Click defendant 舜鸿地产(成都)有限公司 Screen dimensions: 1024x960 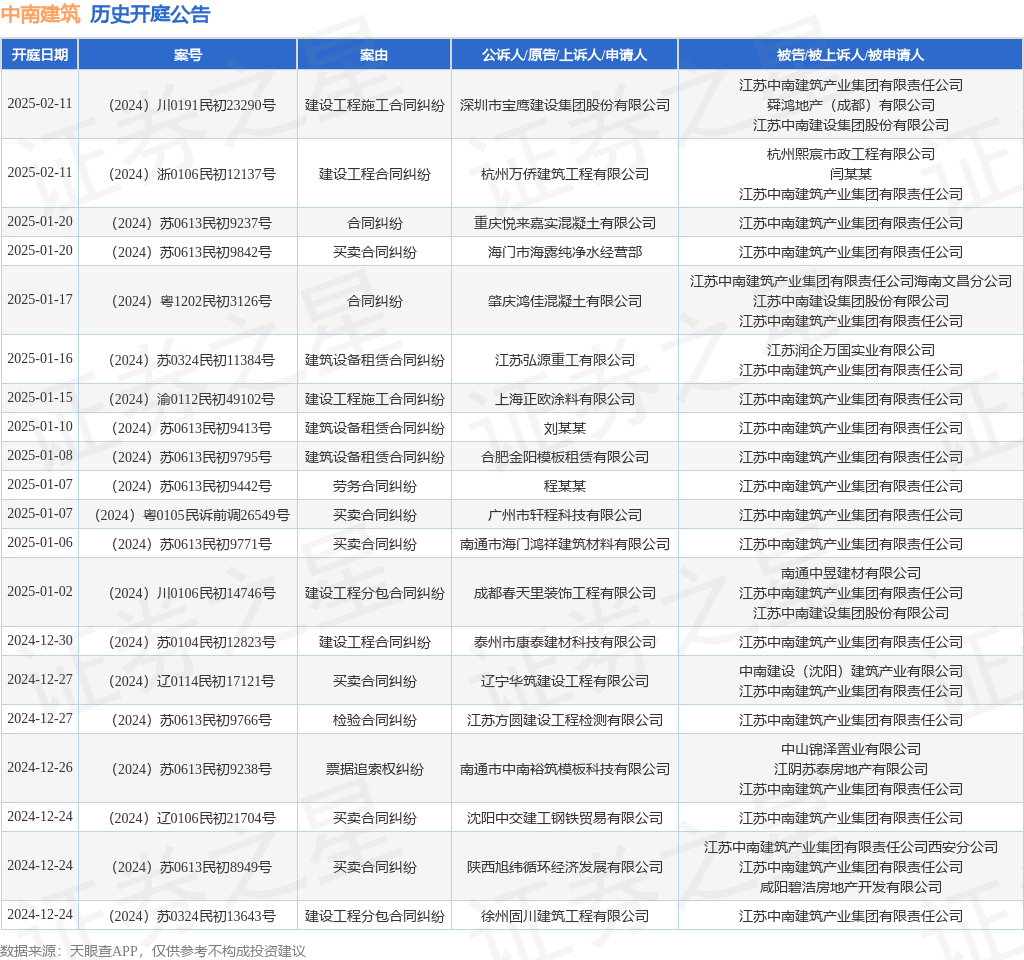[x=850, y=105]
